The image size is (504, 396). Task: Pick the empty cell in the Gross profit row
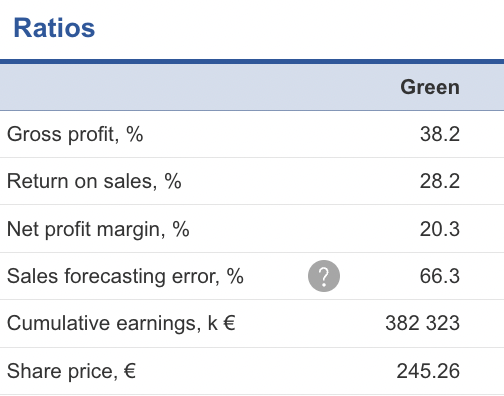click(x=324, y=134)
